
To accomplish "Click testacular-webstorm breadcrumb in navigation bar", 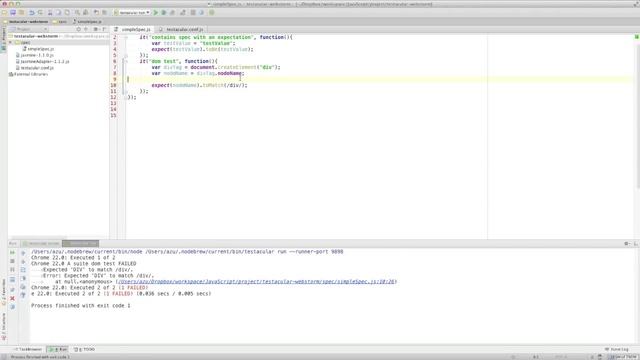I will [x=26, y=22].
